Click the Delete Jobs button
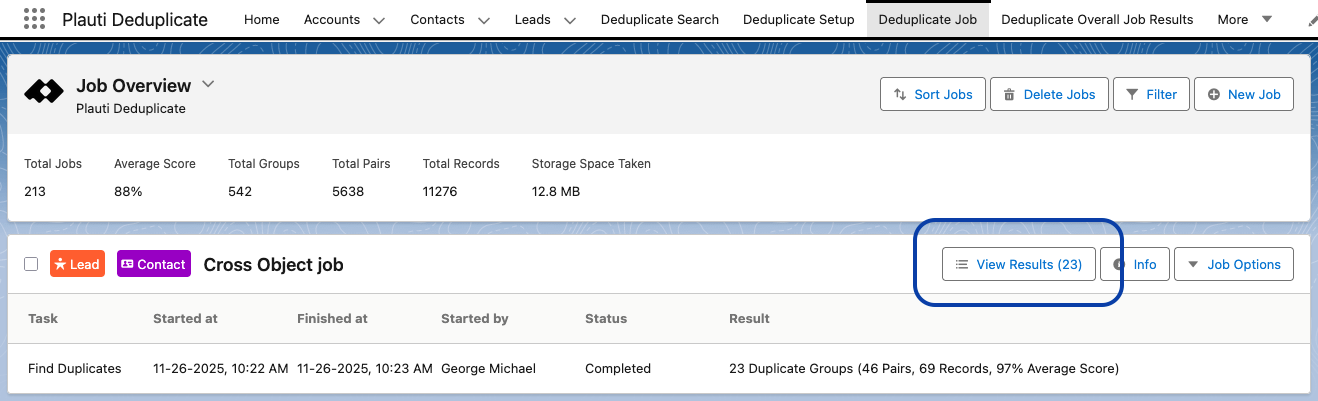This screenshot has height=401, width=1318. (1049, 94)
